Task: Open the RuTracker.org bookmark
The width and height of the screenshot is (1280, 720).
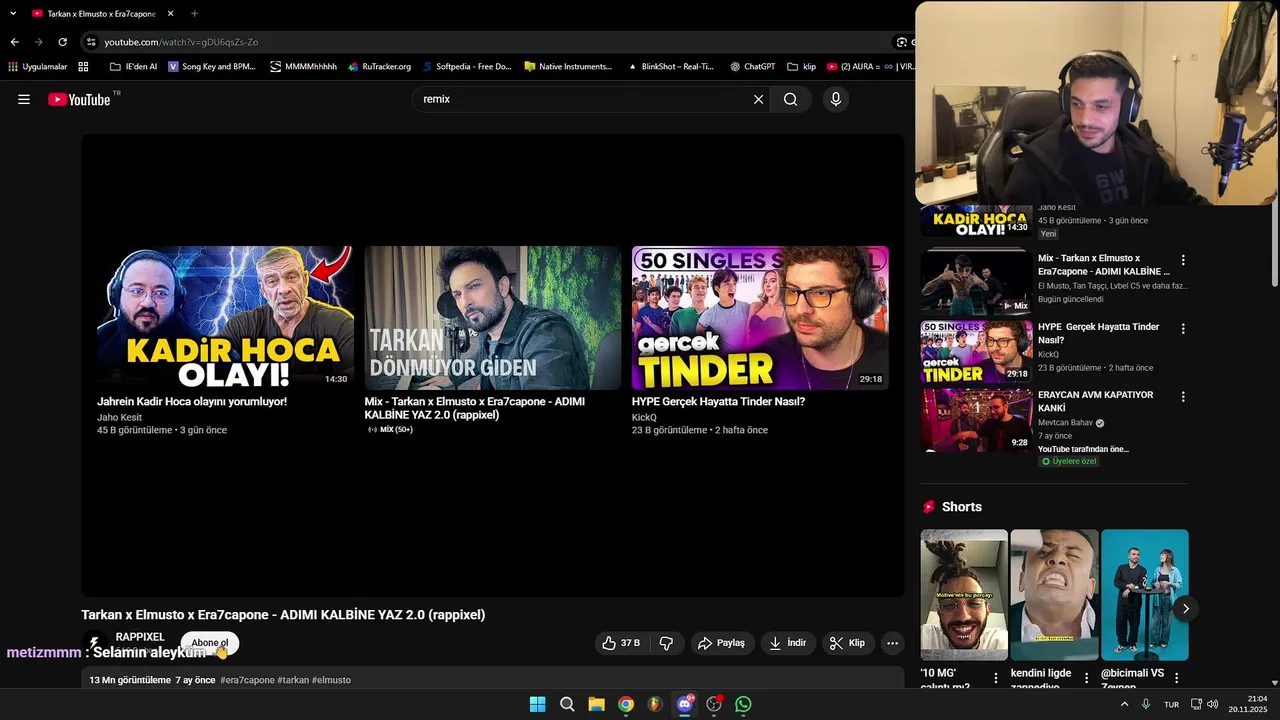Action: (379, 67)
